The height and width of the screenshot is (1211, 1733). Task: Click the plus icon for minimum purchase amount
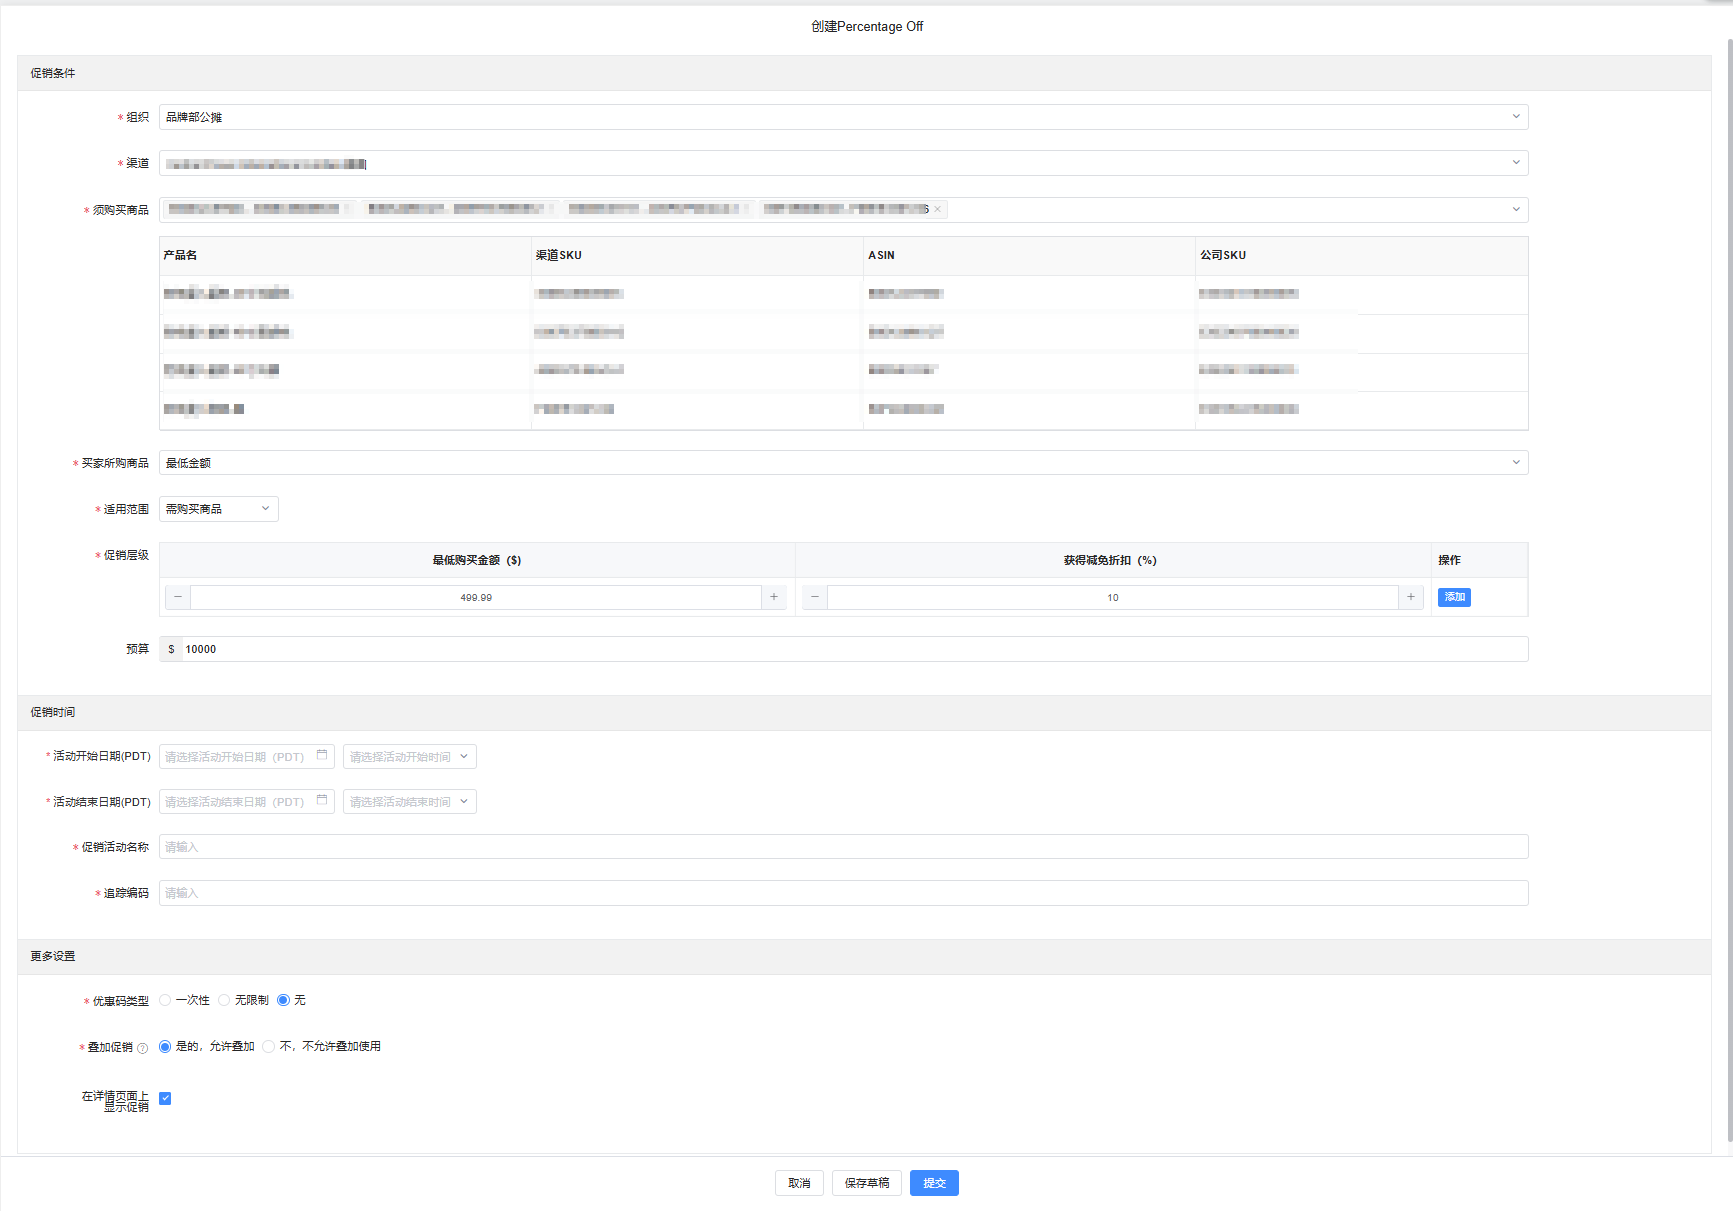(774, 597)
